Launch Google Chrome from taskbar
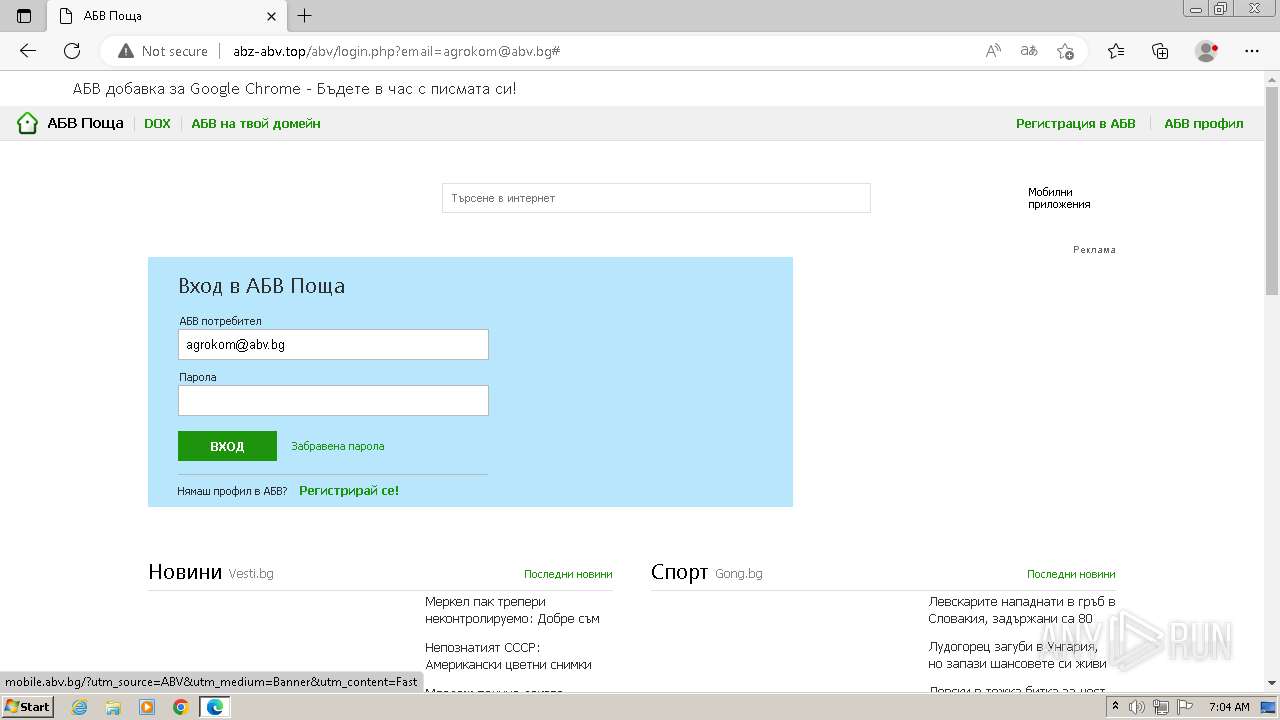The height and width of the screenshot is (720, 1280). [x=181, y=707]
